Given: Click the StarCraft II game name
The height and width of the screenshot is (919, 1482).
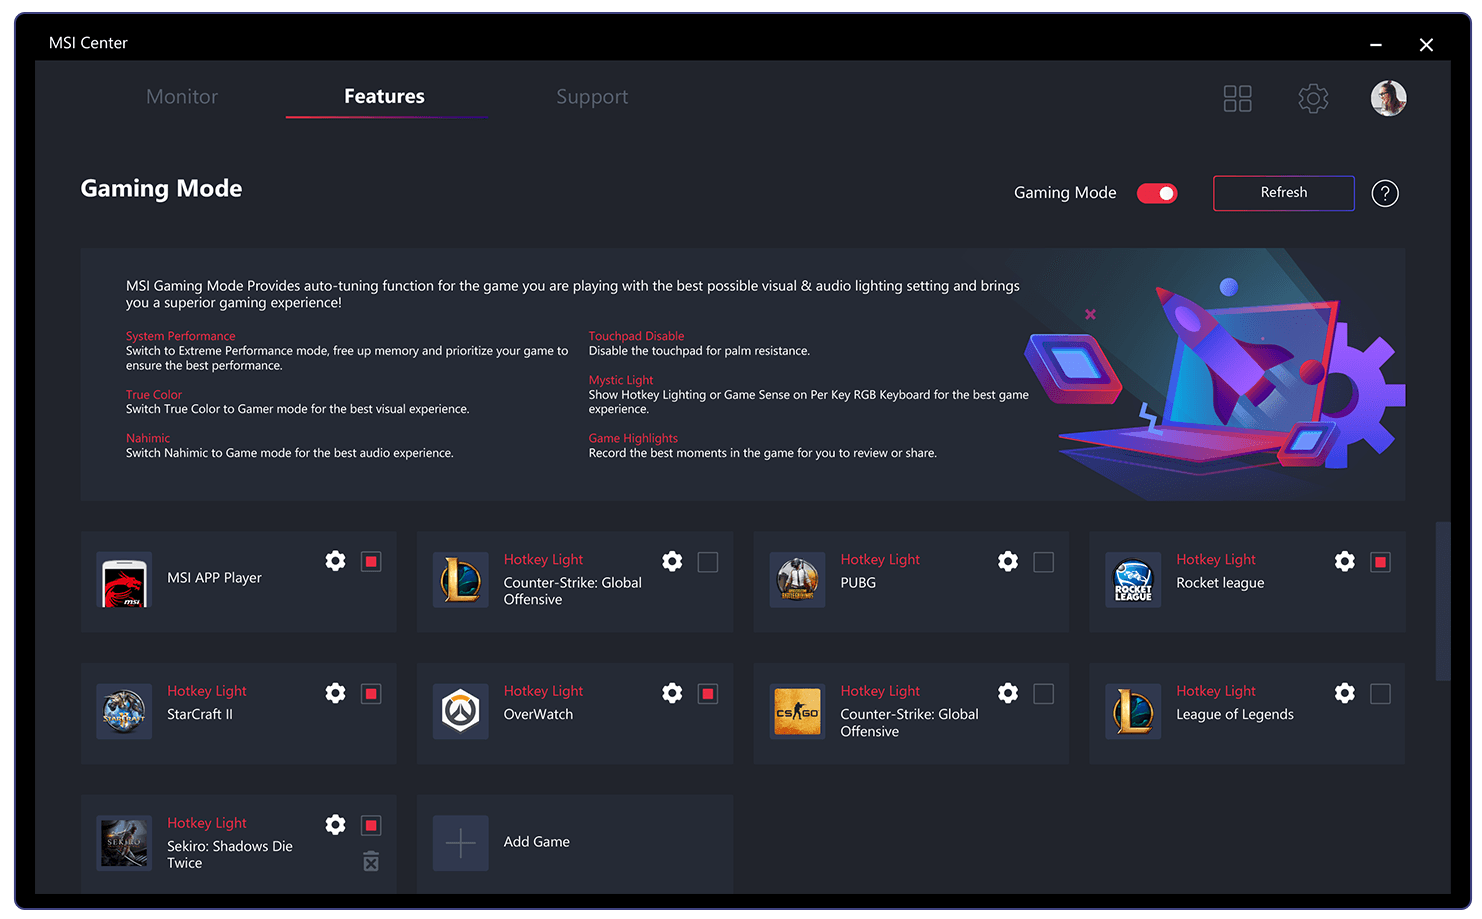Looking at the screenshot, I should (x=200, y=714).
